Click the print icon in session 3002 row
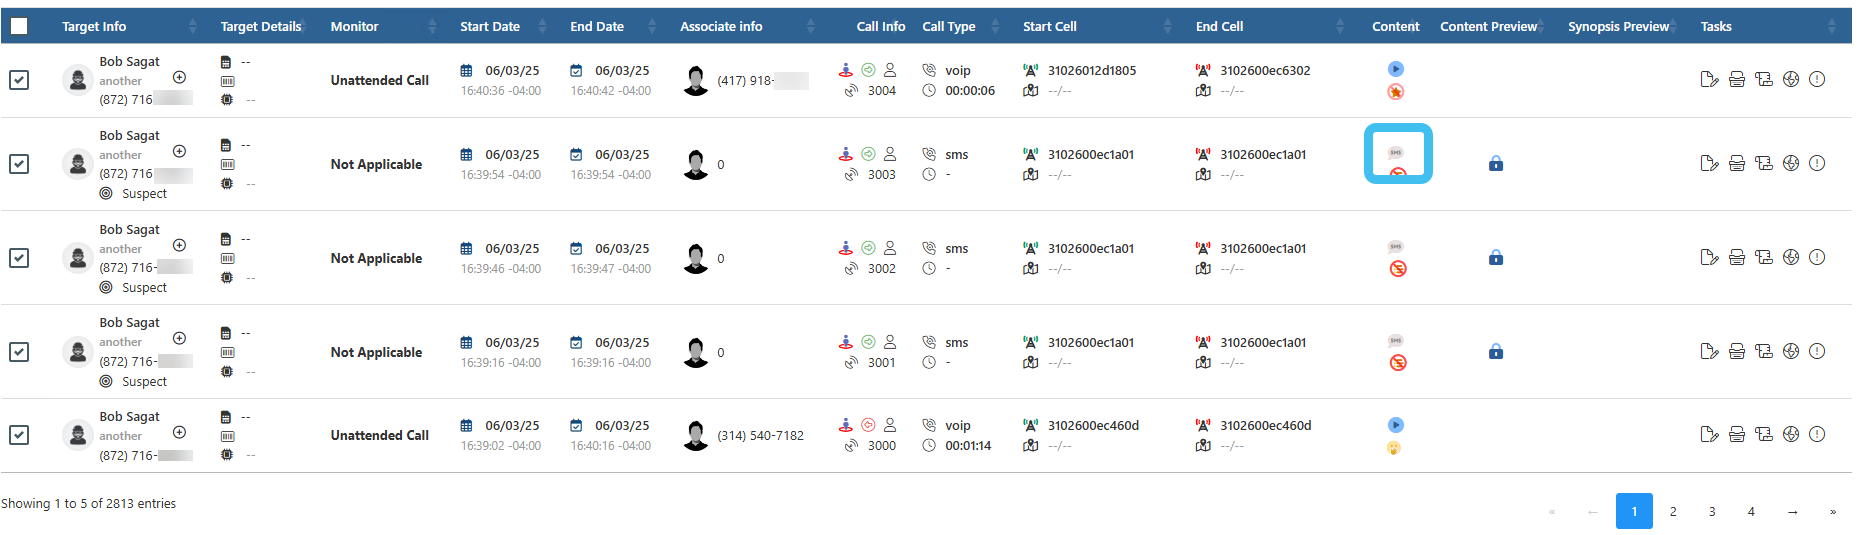1857x535 pixels. click(1737, 258)
